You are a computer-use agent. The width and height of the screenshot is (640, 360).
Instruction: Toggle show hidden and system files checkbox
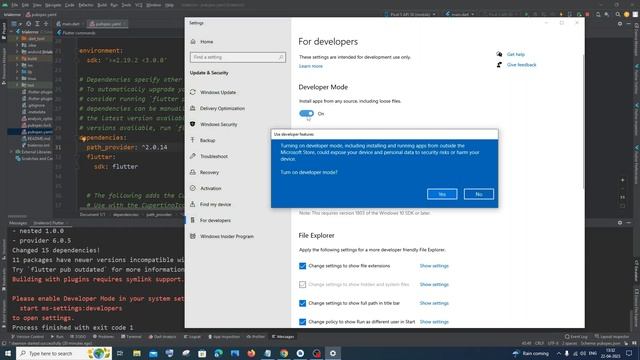coord(302,284)
